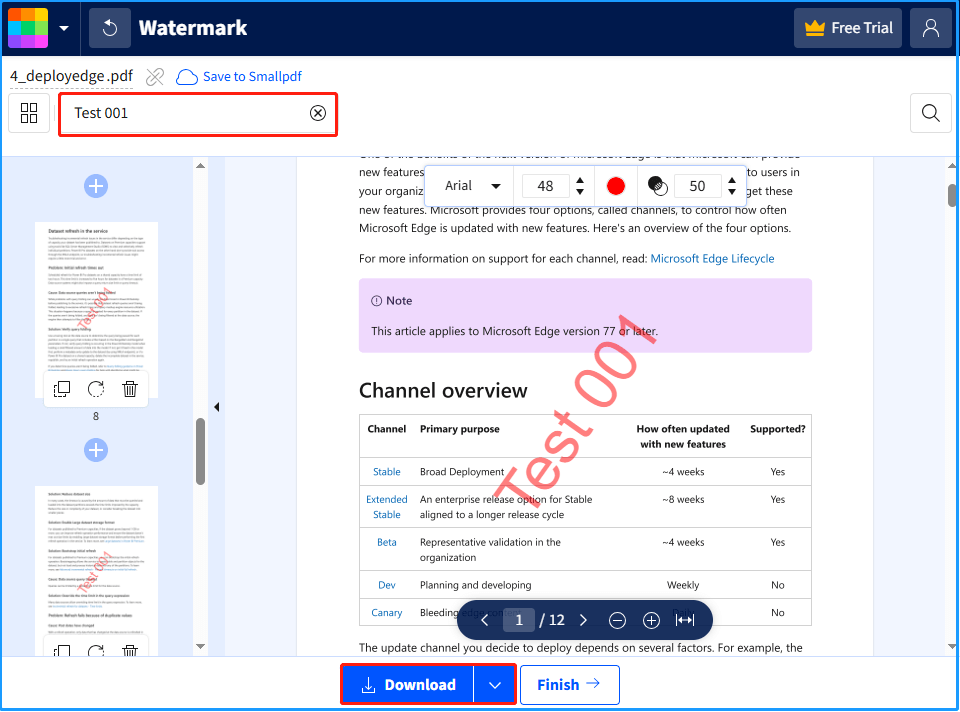Click the opacity value 50 field
This screenshot has height=712, width=960.
(697, 186)
